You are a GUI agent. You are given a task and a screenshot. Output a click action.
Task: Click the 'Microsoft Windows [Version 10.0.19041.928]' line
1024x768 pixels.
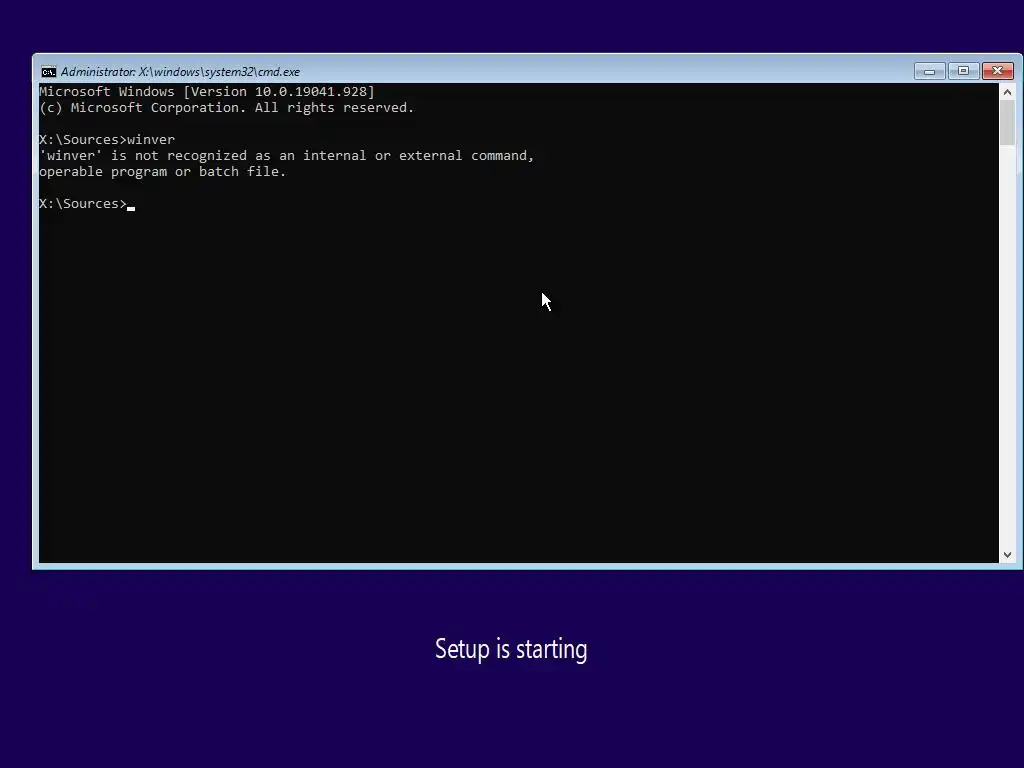[207, 91]
